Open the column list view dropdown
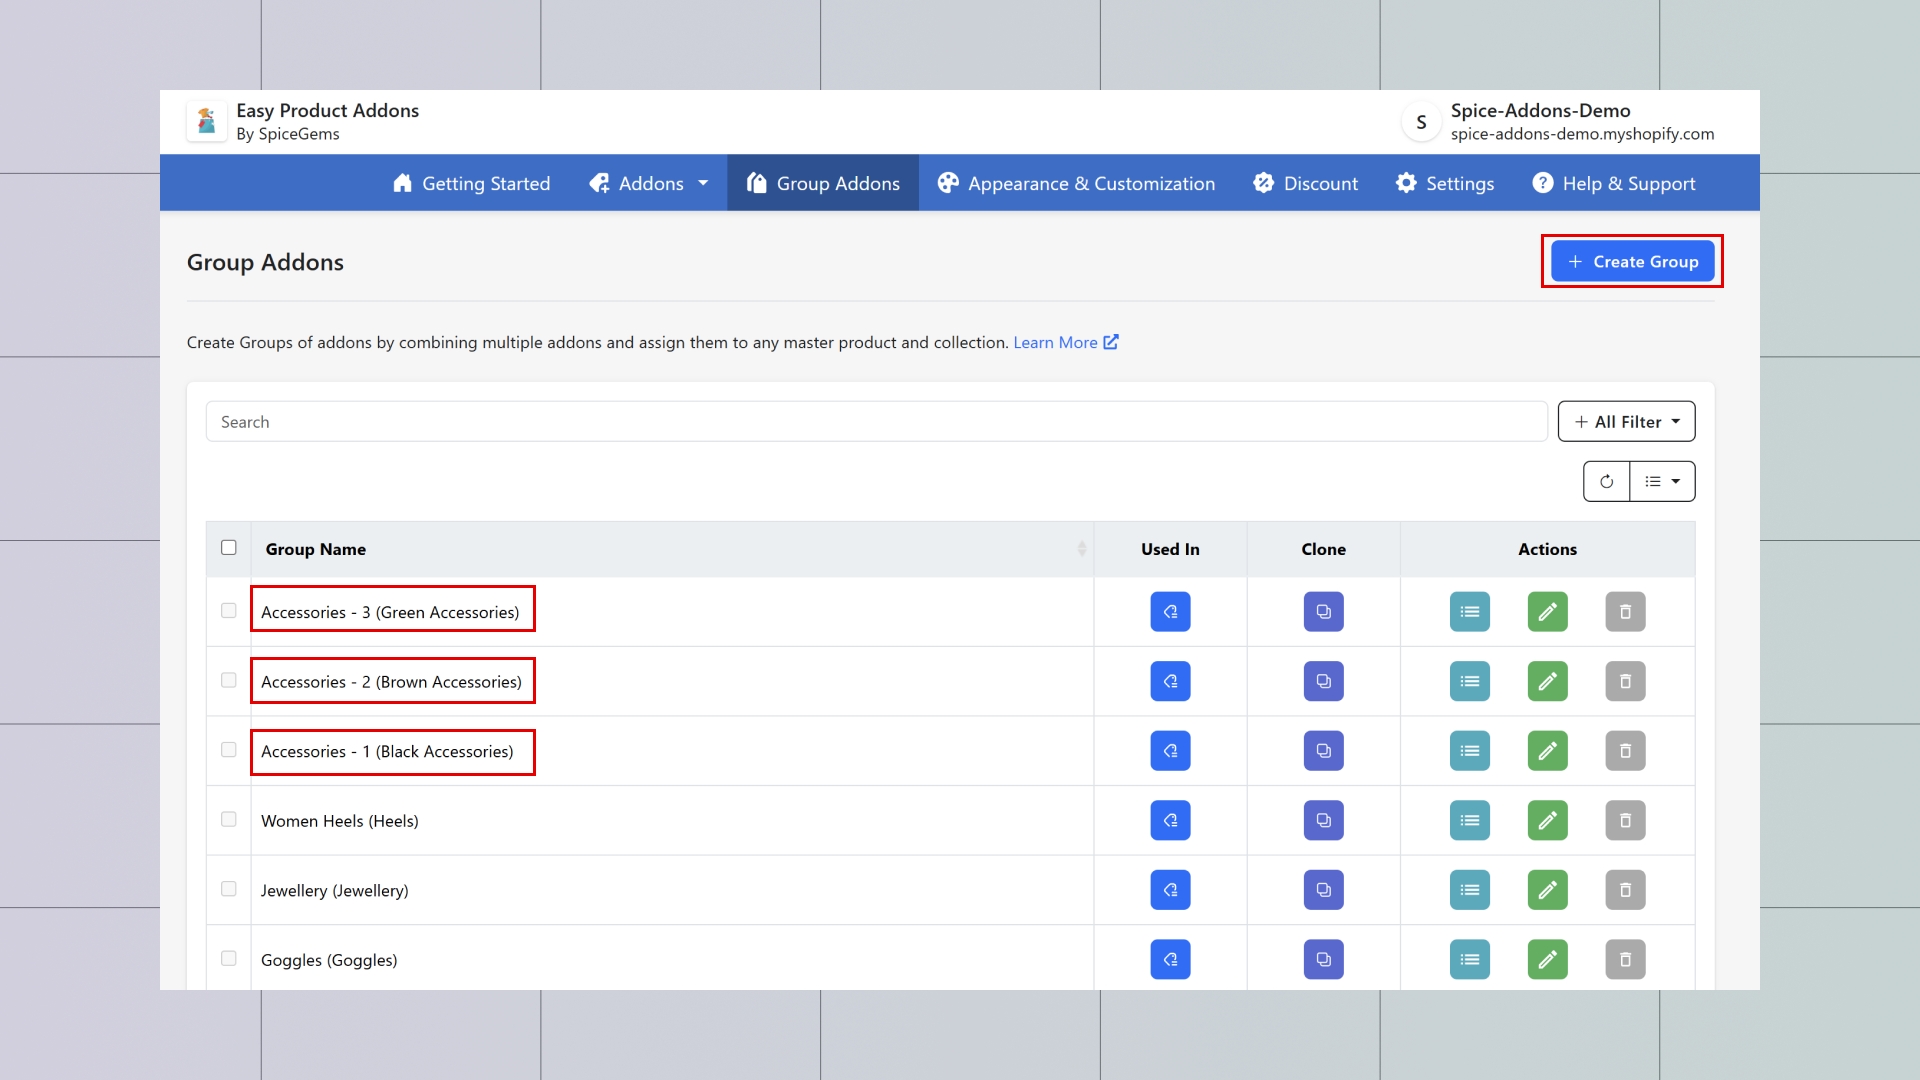The image size is (1920, 1080). 1662,482
